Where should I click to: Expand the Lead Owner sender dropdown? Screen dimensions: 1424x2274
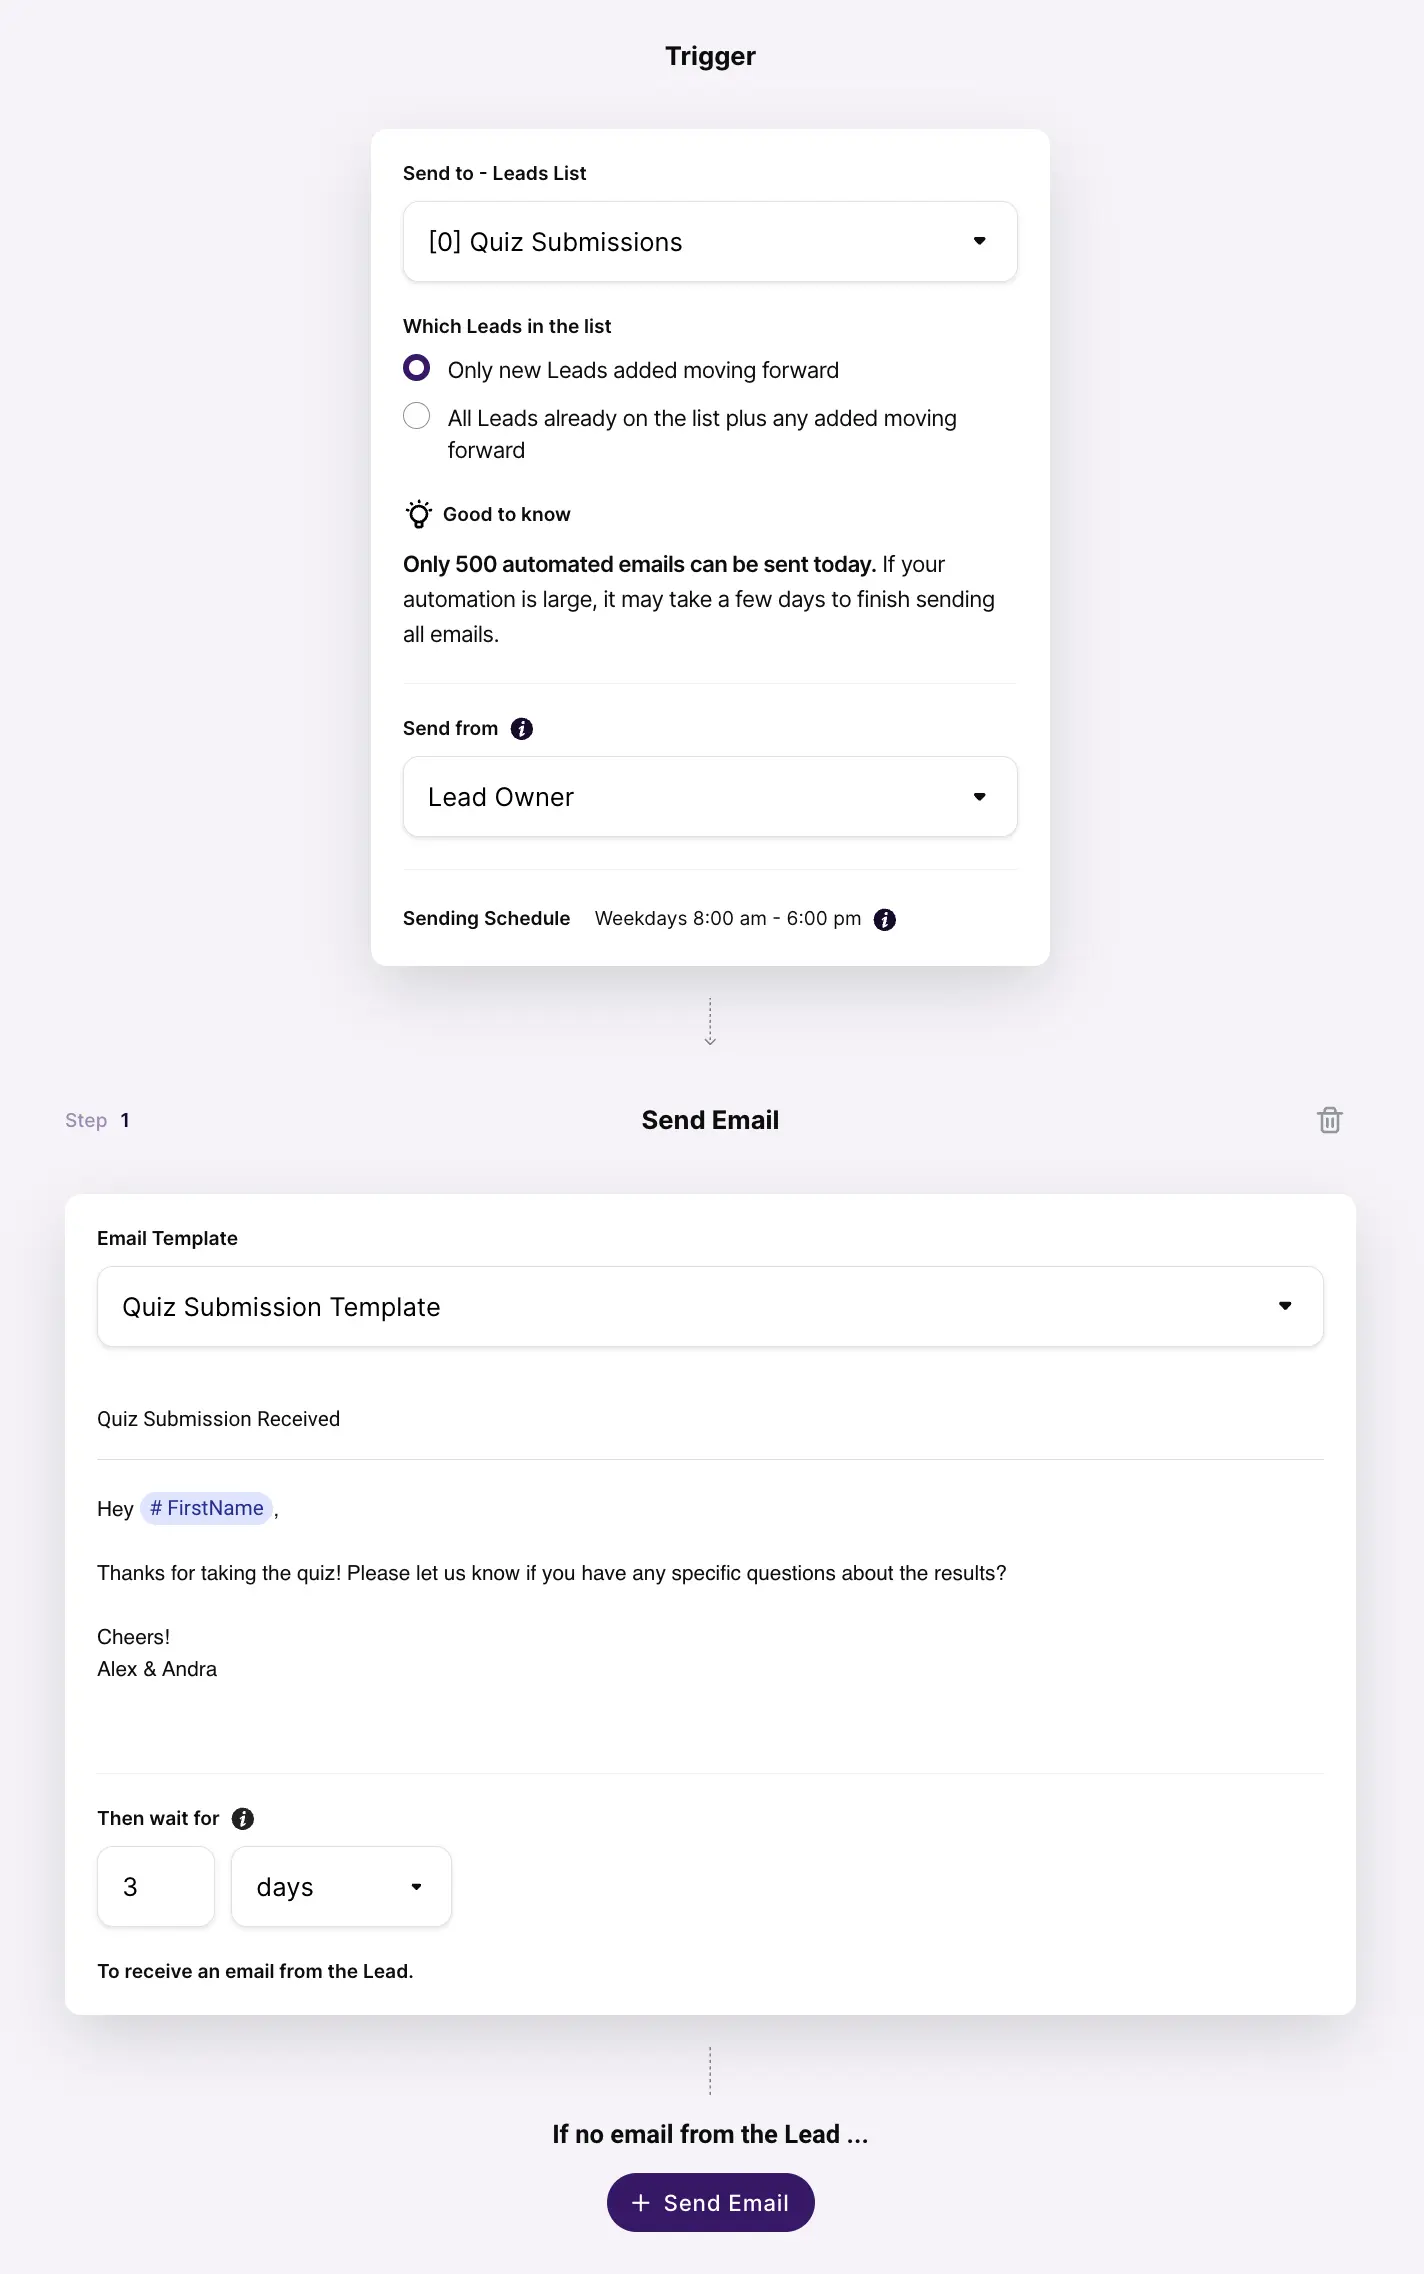tap(710, 797)
